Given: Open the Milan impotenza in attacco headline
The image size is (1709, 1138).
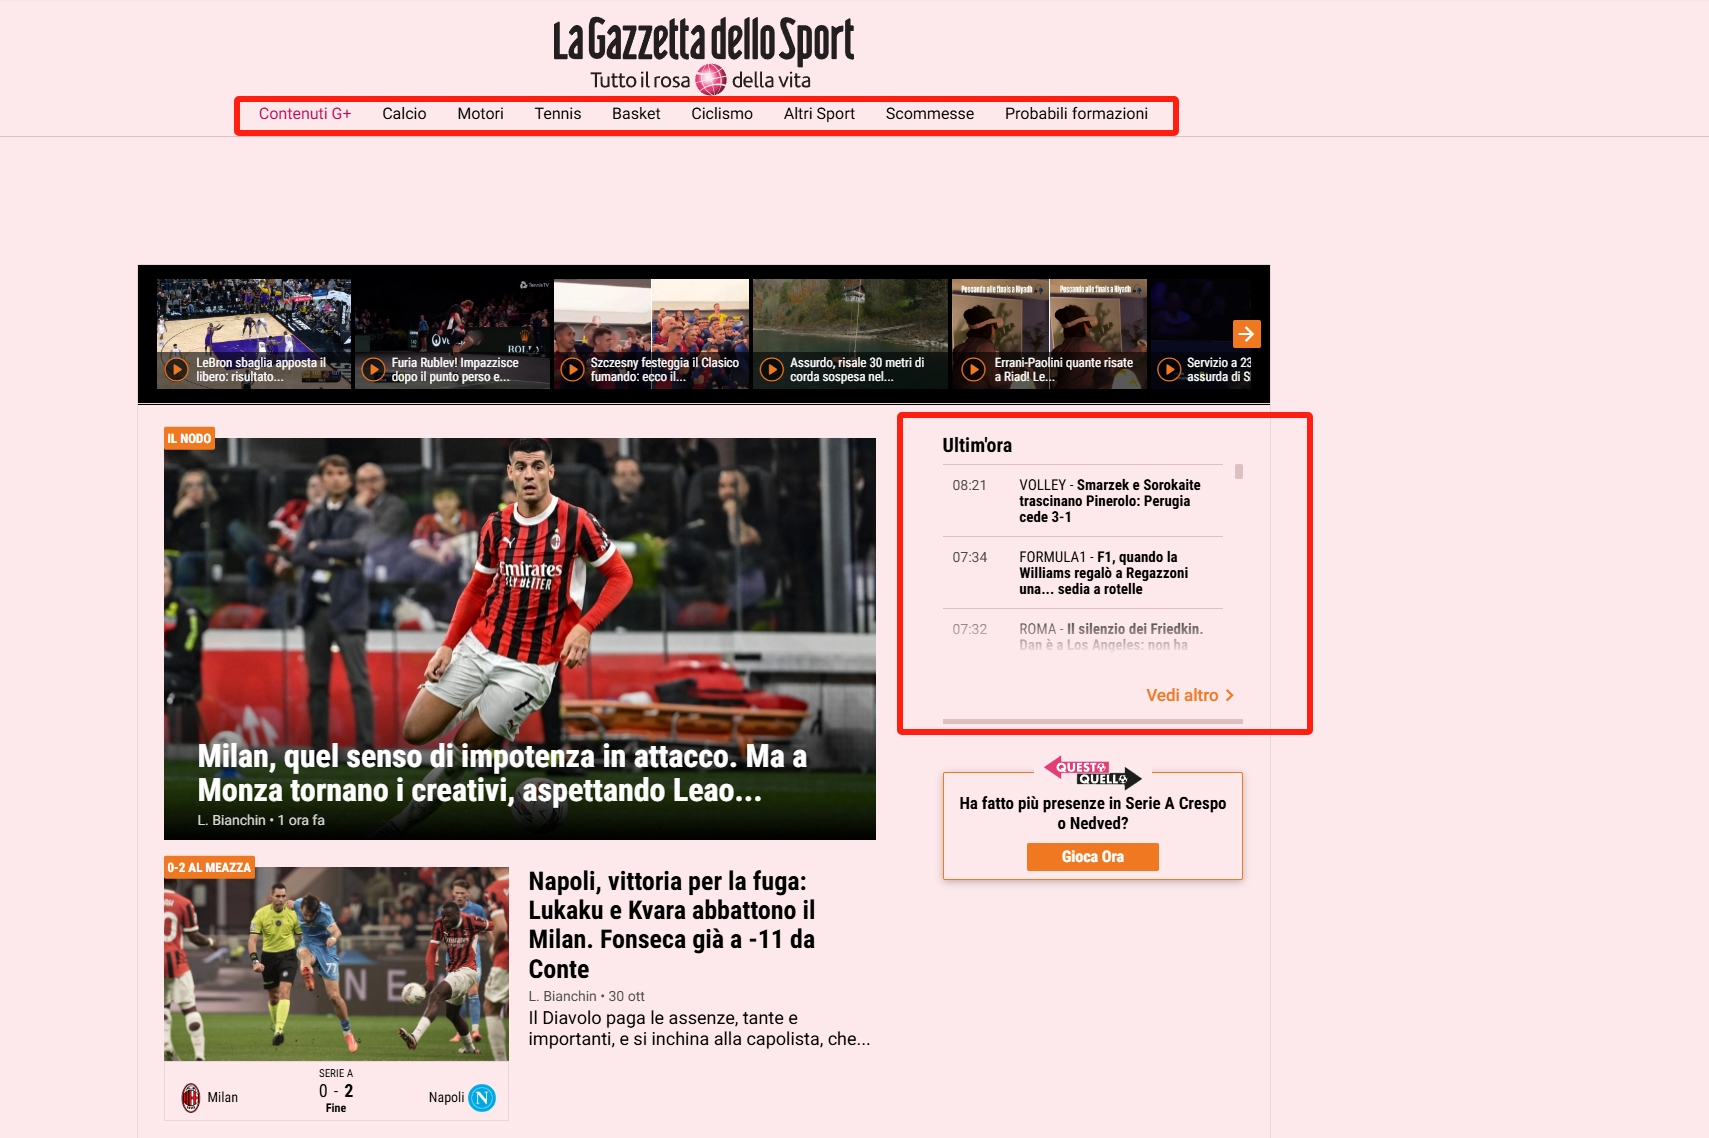Looking at the screenshot, I should (x=502, y=773).
